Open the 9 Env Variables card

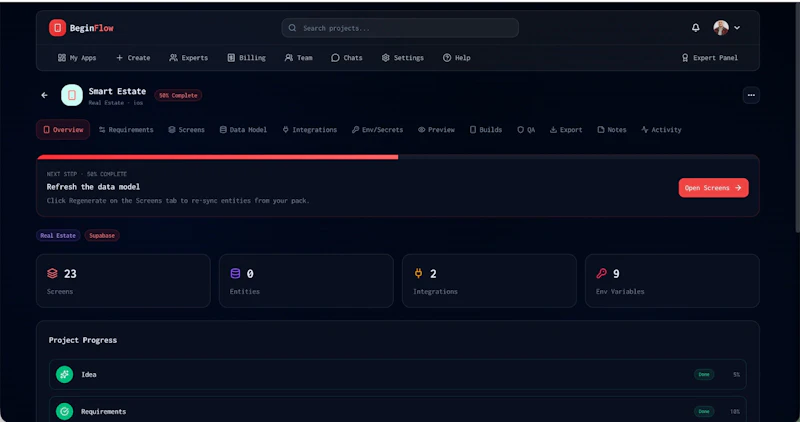(672, 281)
